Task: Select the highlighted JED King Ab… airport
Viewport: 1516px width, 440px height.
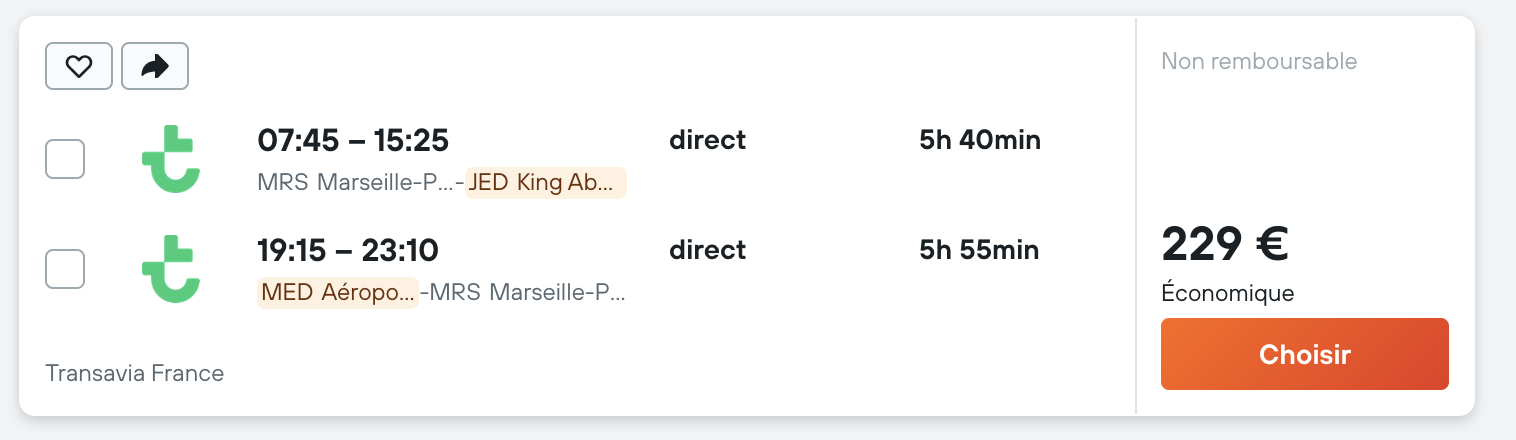Action: tap(546, 183)
